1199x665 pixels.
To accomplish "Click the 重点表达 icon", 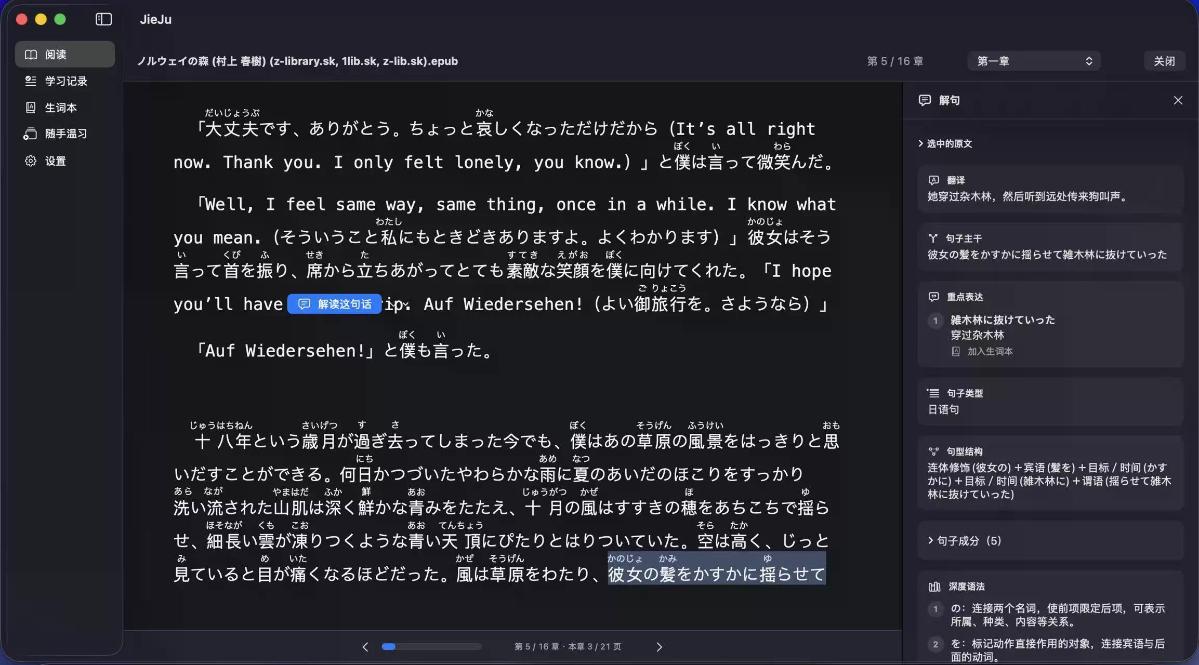I will click(934, 297).
